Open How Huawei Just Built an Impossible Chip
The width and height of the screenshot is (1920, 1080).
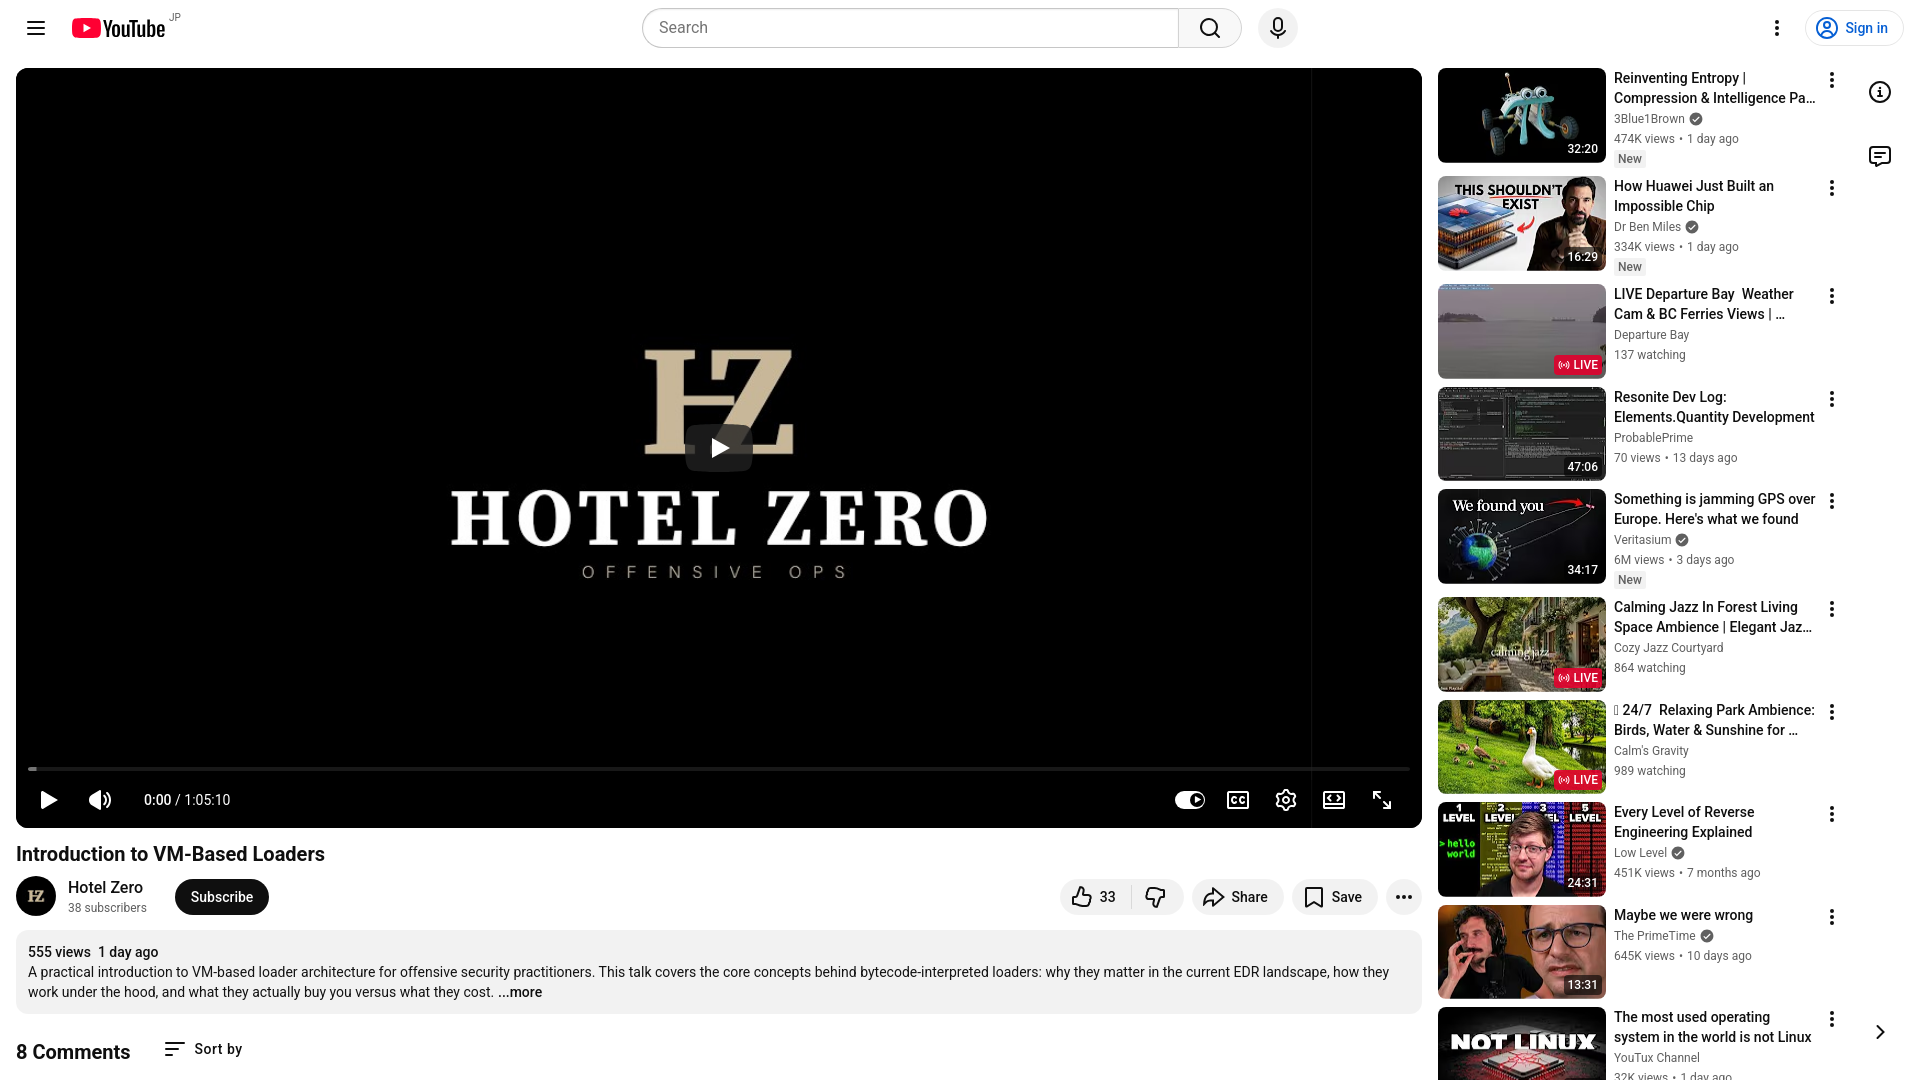tap(1694, 196)
